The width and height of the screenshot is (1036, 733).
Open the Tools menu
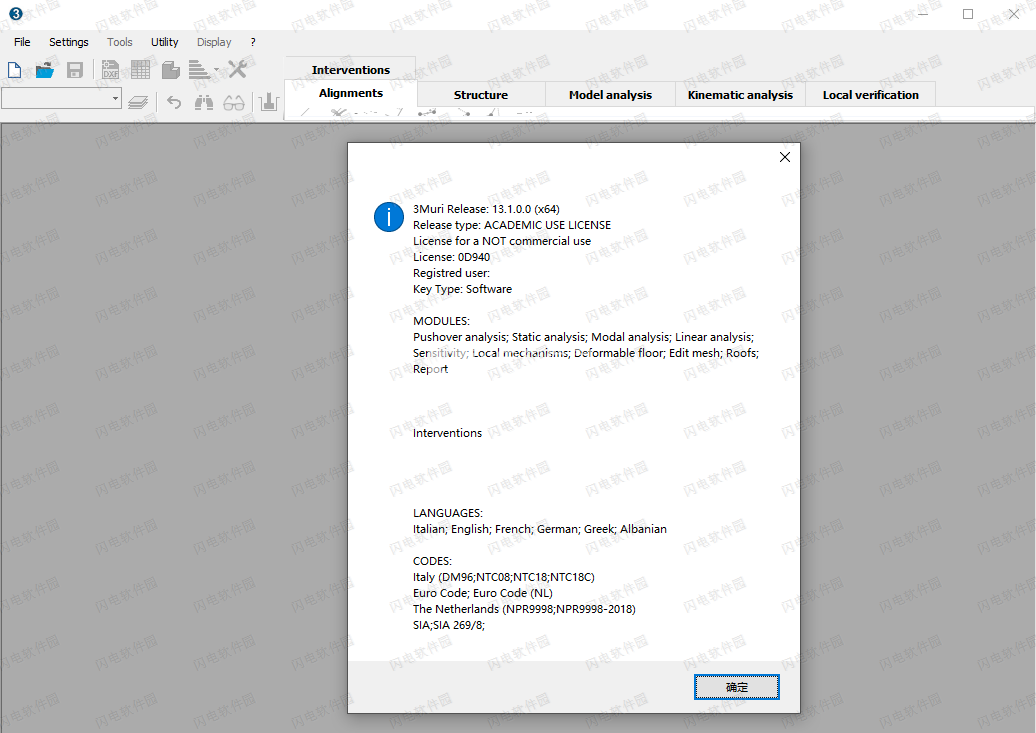tap(120, 42)
